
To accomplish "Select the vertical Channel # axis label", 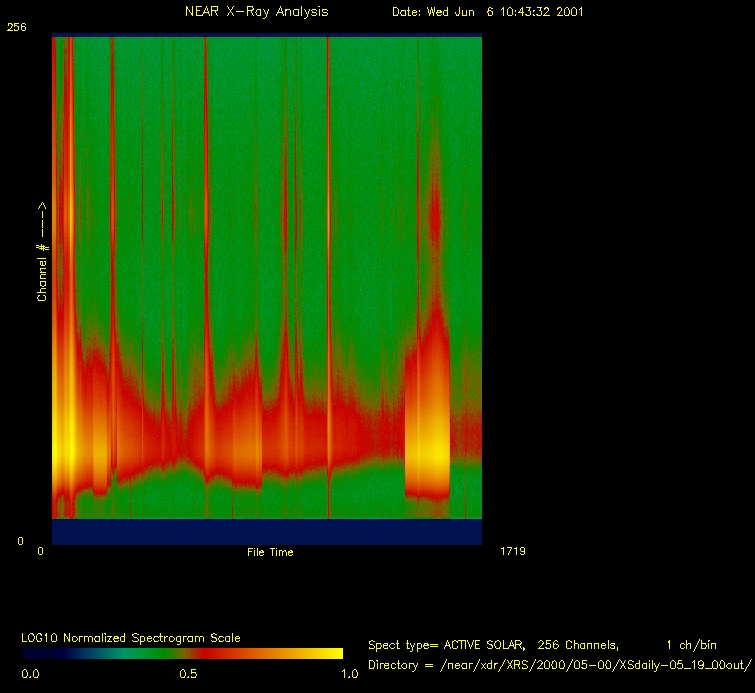I will coord(43,252).
